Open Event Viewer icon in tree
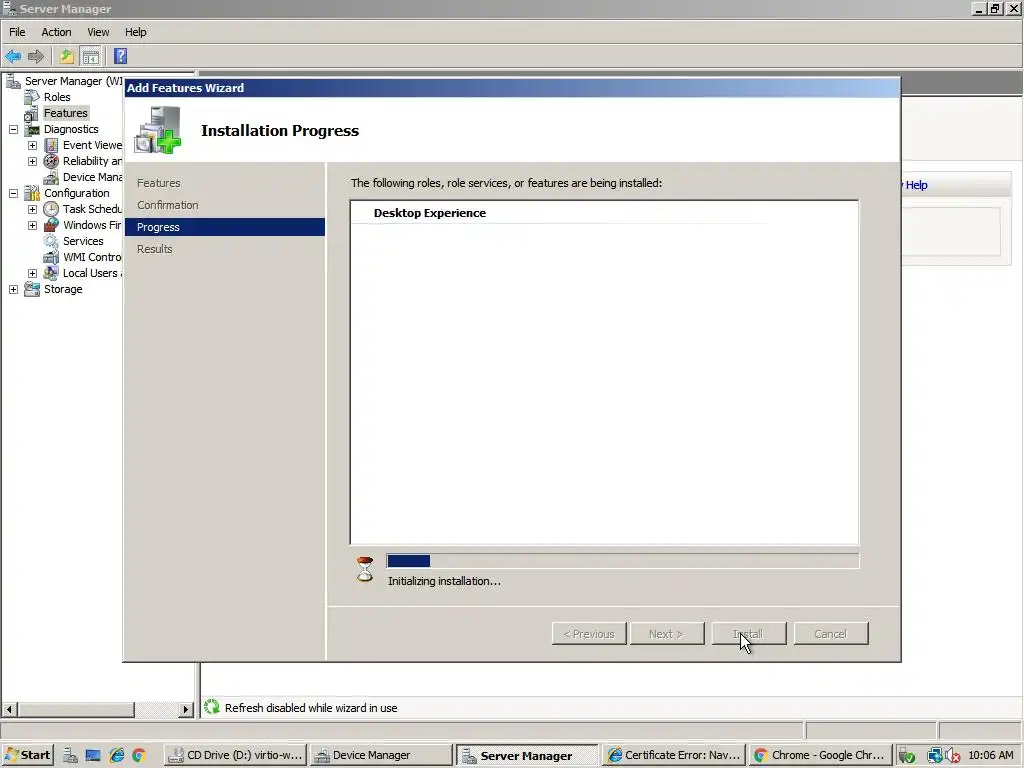 pyautogui.click(x=51, y=145)
